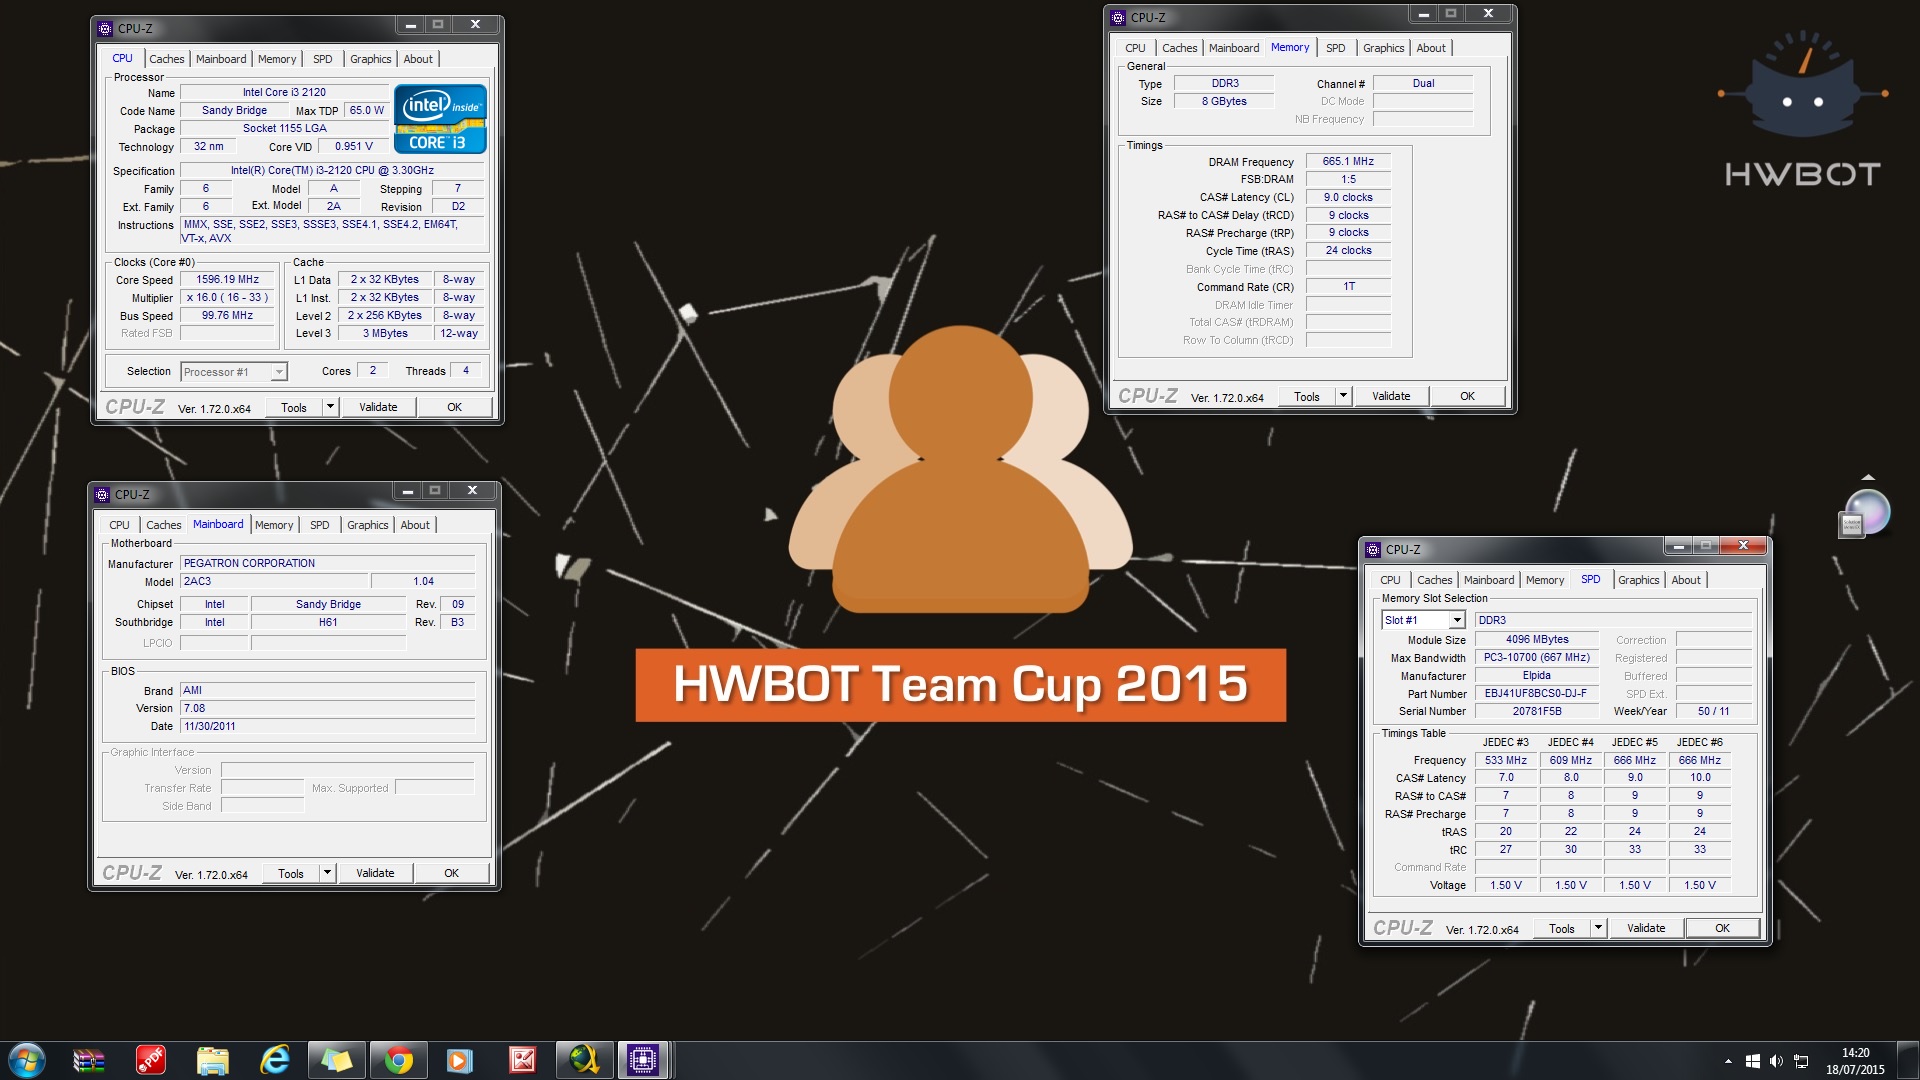1920x1080 pixels.
Task: Click the BIOS date 11/30/2011
Action: [x=327, y=726]
